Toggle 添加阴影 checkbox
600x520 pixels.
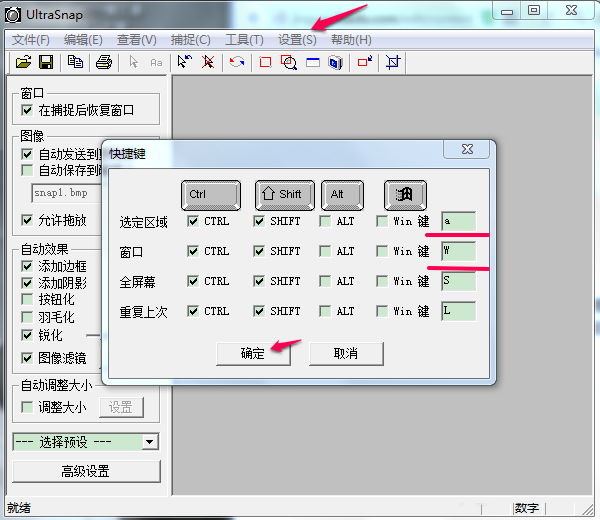tap(27, 283)
